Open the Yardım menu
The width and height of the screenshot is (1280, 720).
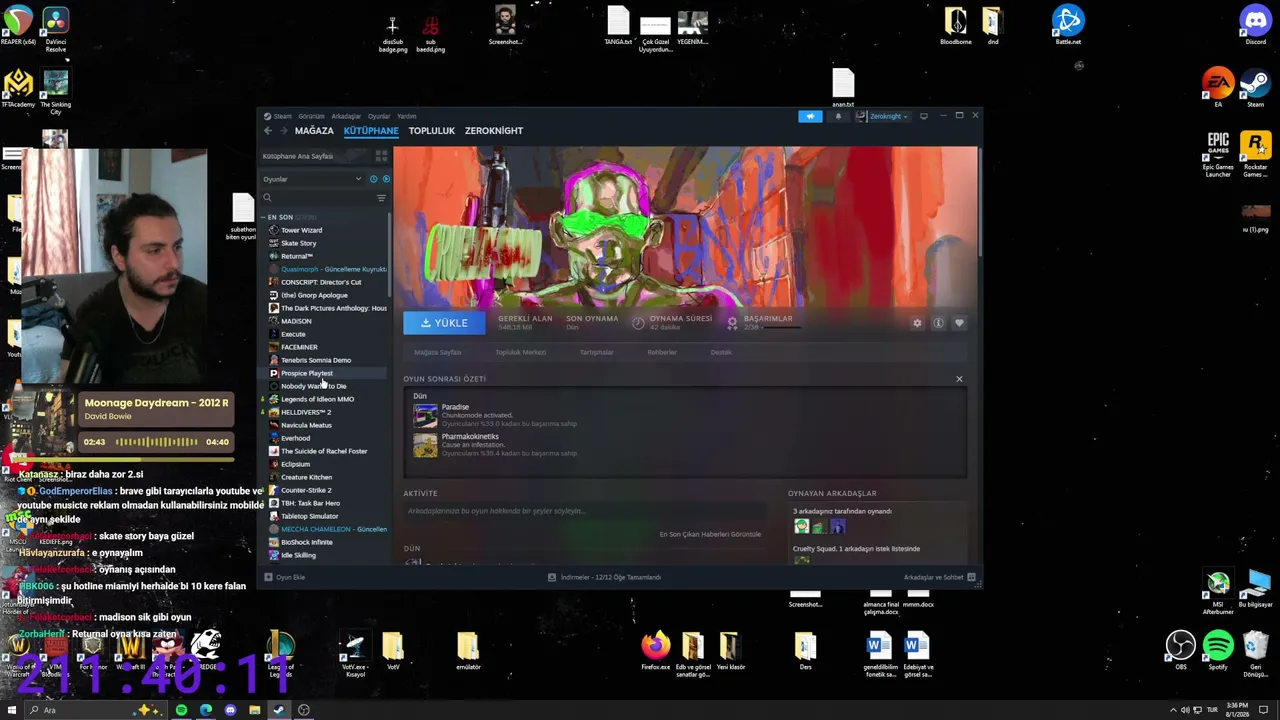tap(406, 116)
